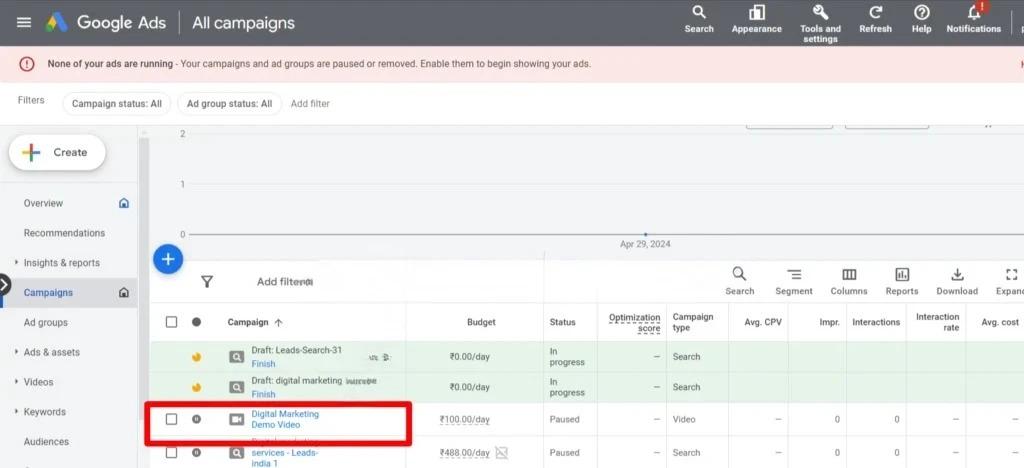Open Ad group status: All filter
This screenshot has height=468, width=1024.
click(x=229, y=104)
